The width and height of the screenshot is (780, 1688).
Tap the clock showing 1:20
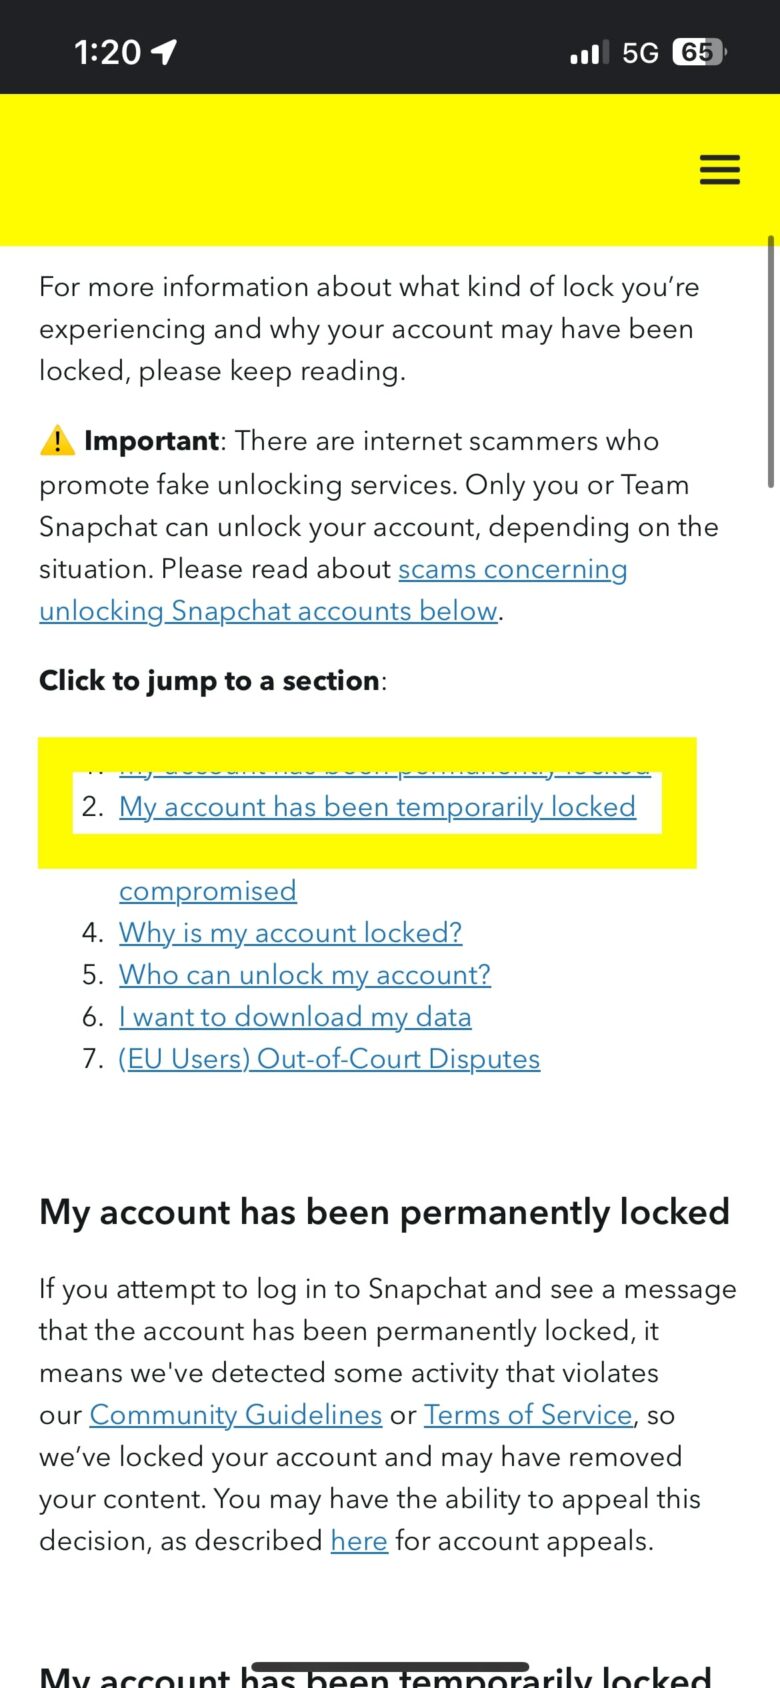click(x=108, y=50)
